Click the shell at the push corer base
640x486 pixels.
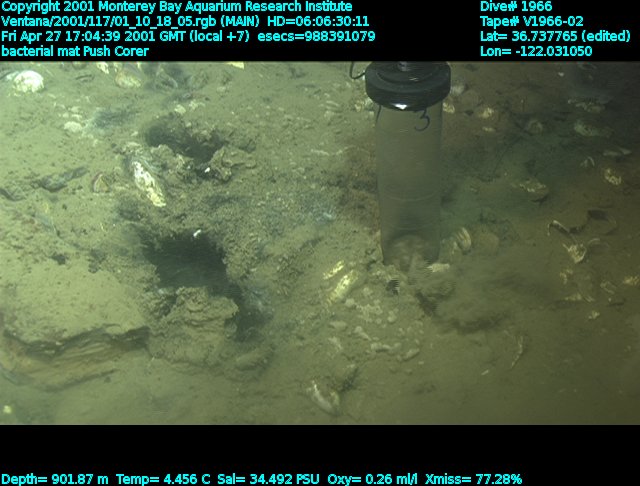point(459,240)
